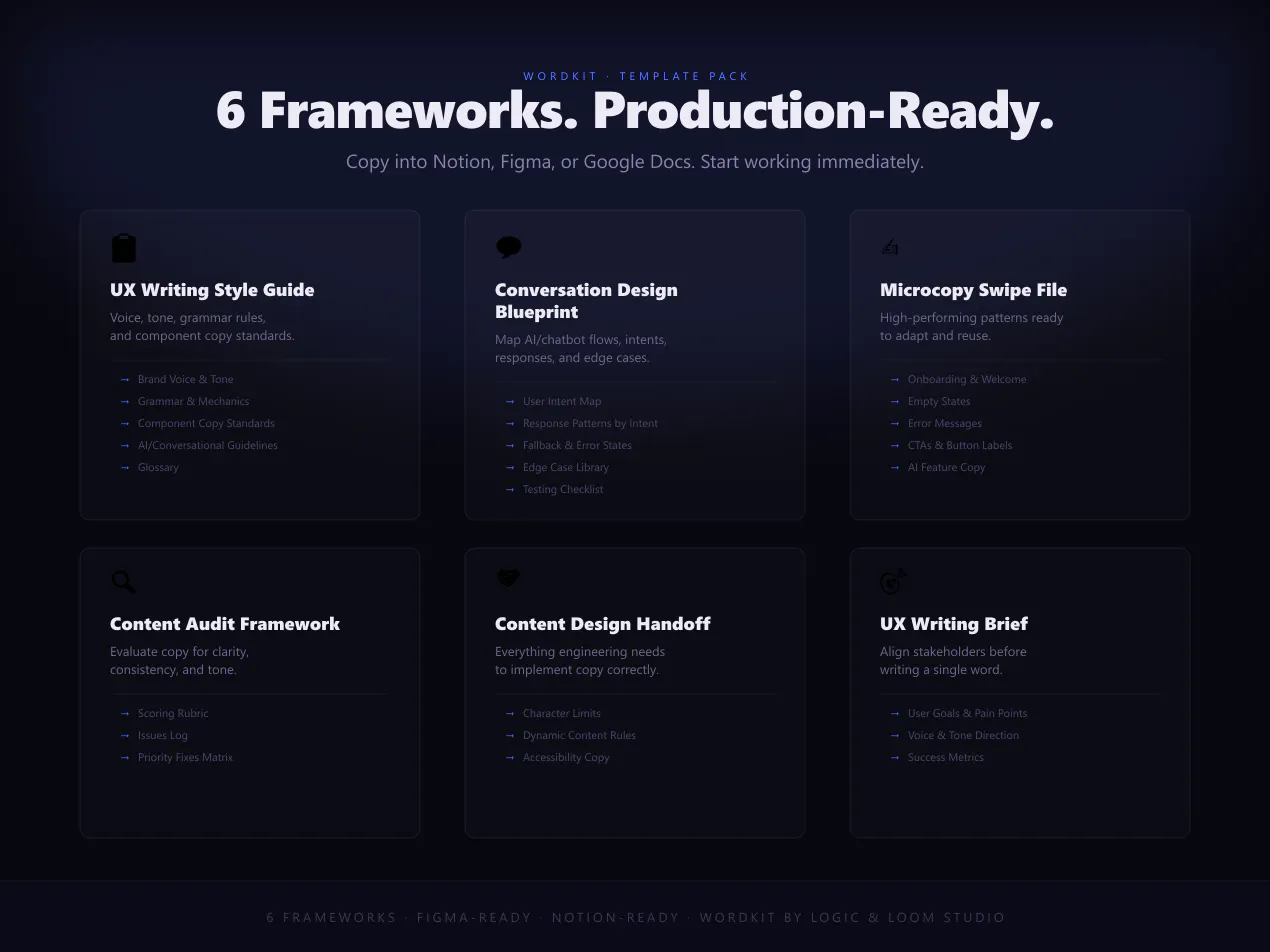The image size is (1270, 952).
Task: Select the 'Grammar & Mechanics' list item
Action: [193, 401]
